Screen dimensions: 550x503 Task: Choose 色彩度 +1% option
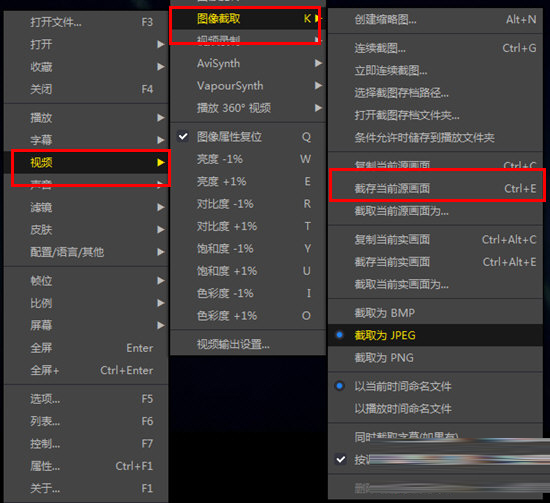tap(248, 316)
